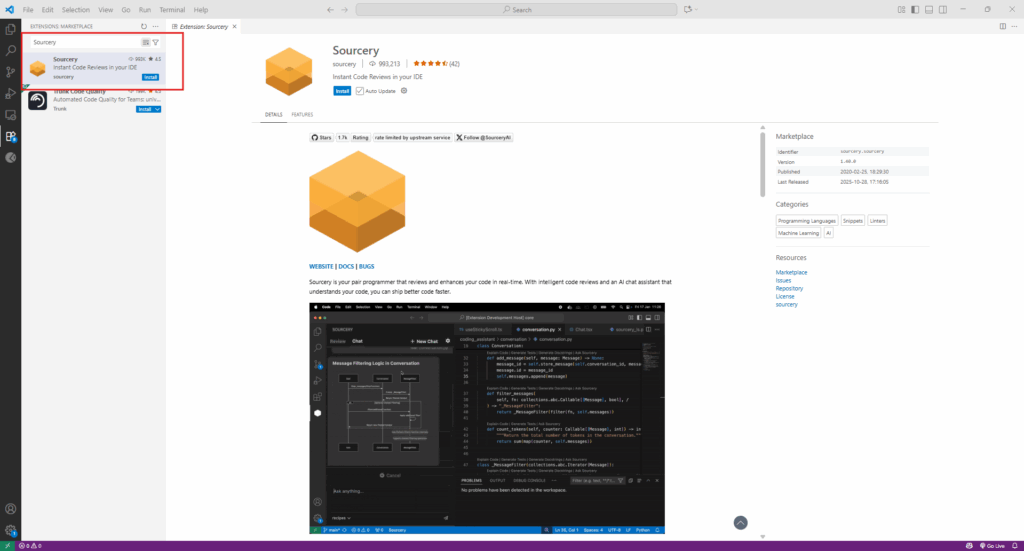Click the filter extensions funnel icon
The width and height of the screenshot is (1024, 551).
tap(155, 42)
